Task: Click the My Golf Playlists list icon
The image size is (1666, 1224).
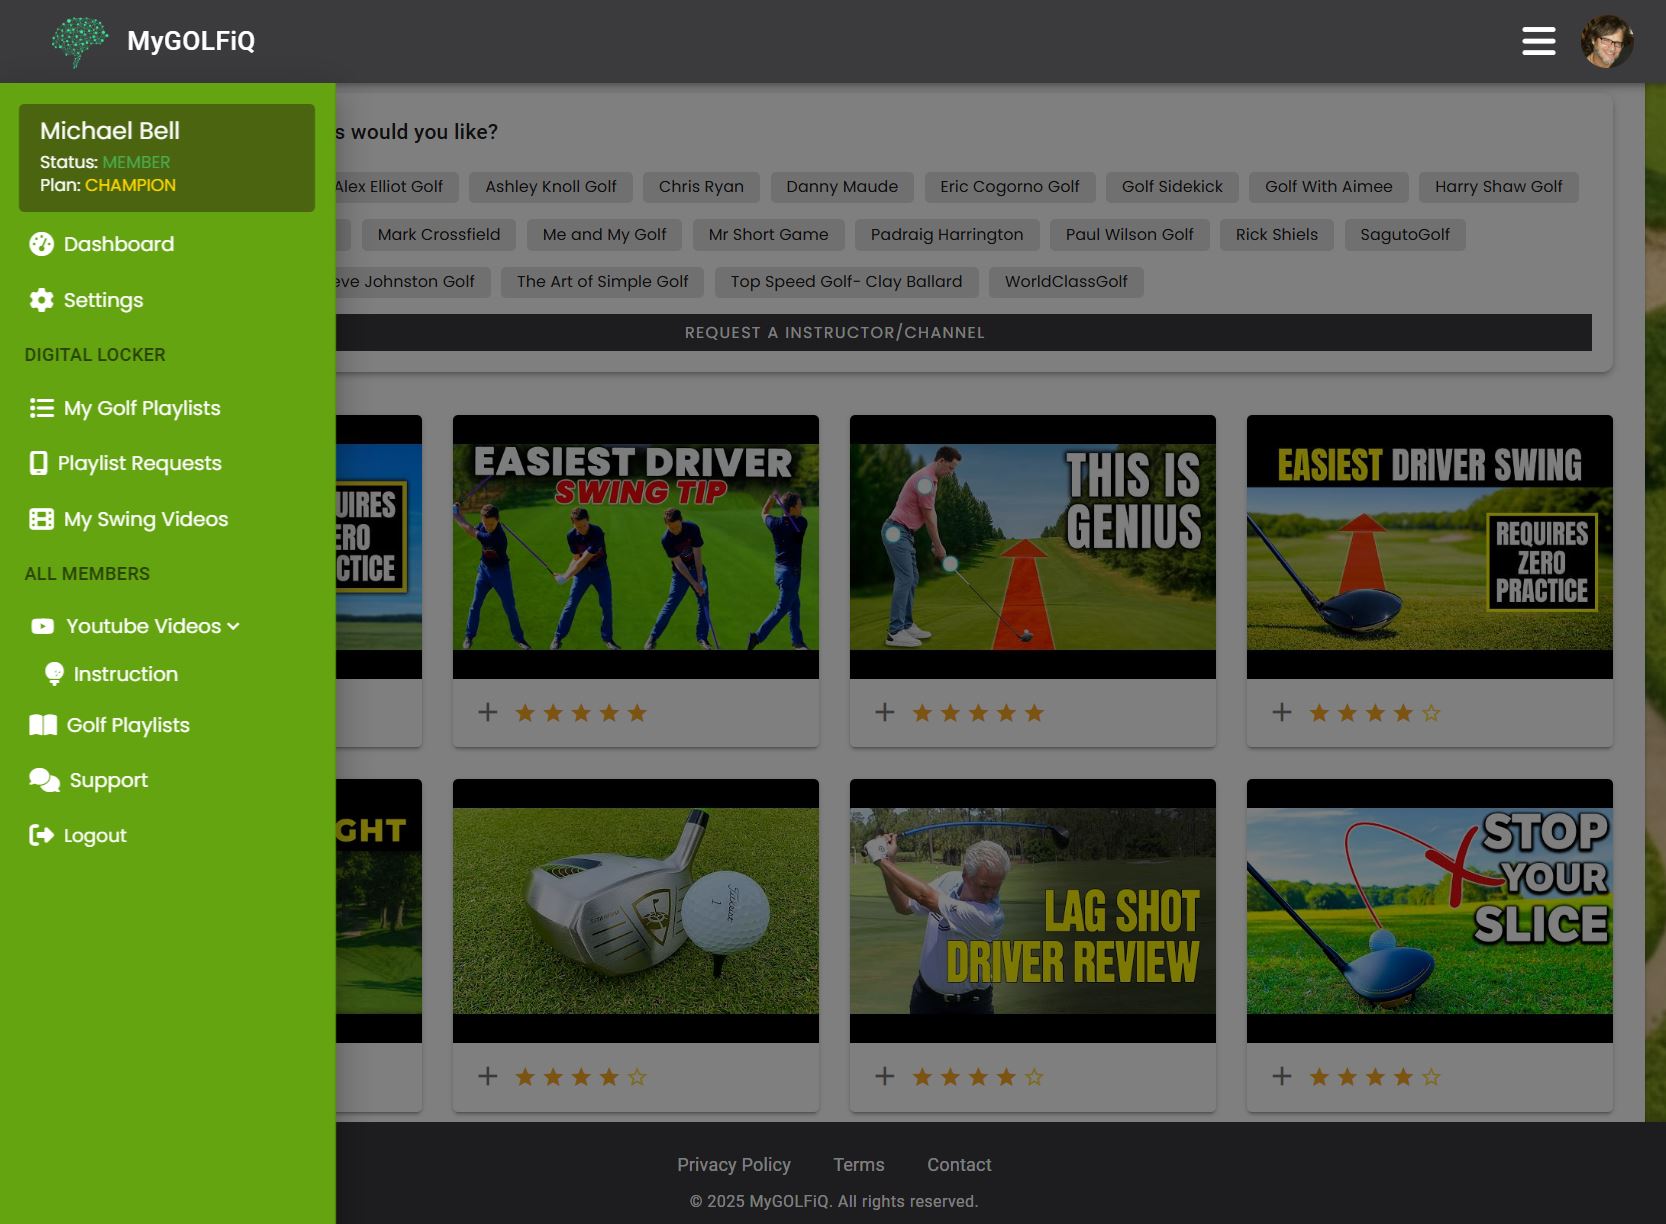Action: (x=42, y=408)
